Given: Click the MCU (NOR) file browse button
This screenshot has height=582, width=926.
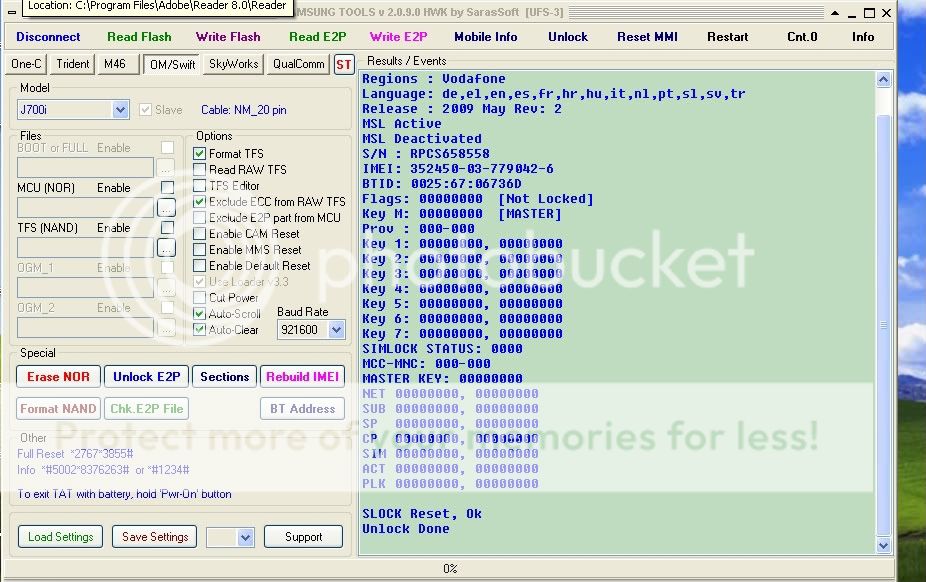Looking at the screenshot, I should pyautogui.click(x=167, y=208).
